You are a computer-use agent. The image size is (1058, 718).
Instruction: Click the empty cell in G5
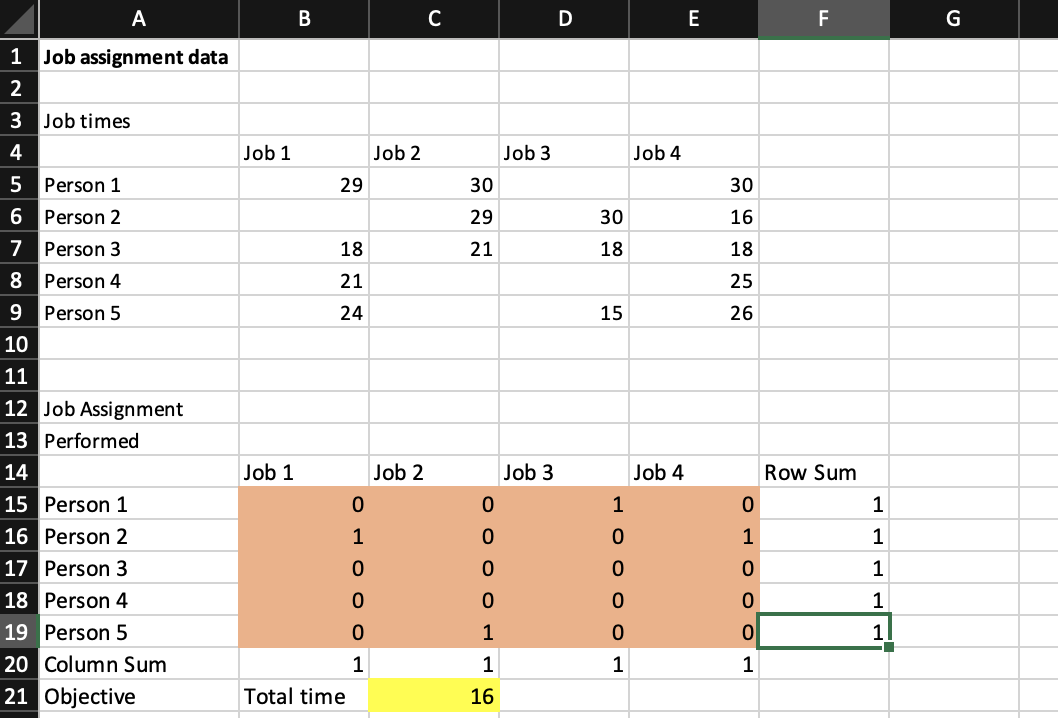tap(951, 184)
